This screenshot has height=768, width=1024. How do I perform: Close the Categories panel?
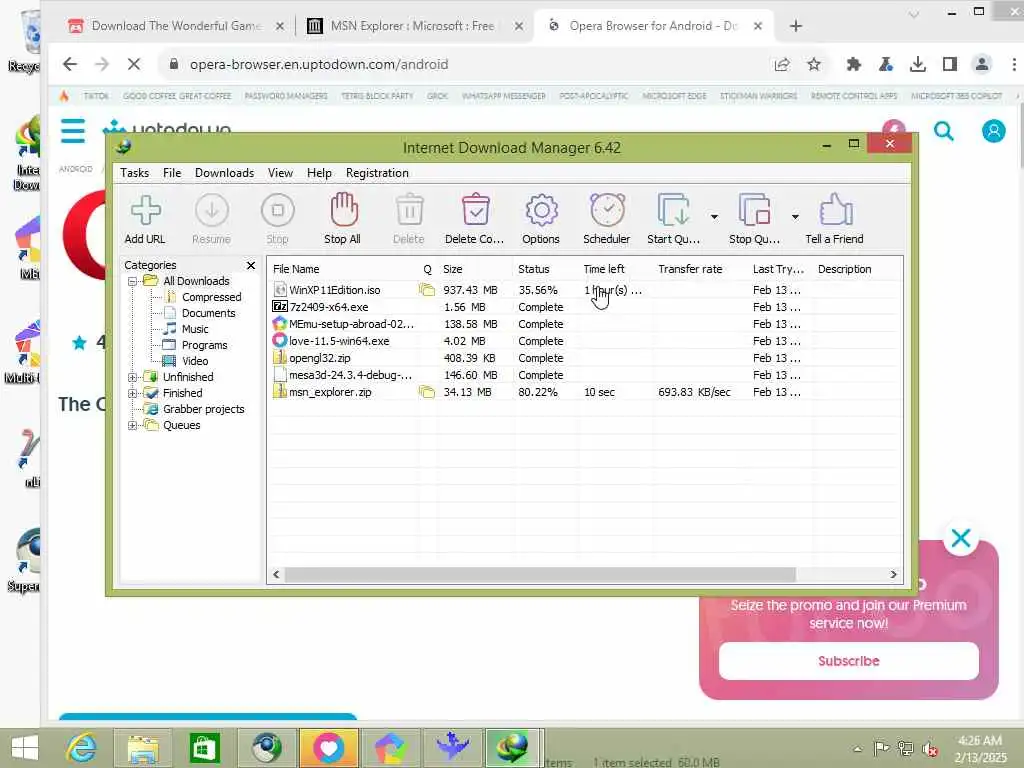[251, 265]
